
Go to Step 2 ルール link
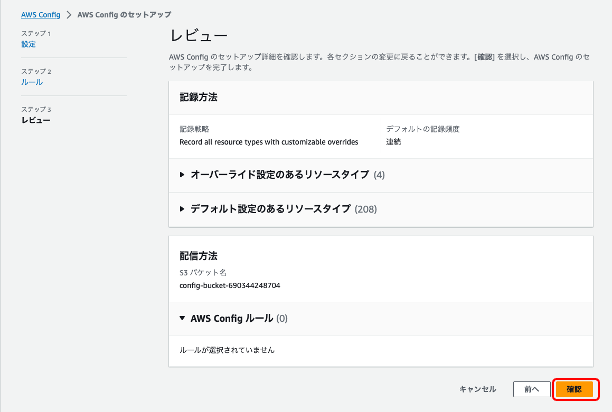coord(32,82)
